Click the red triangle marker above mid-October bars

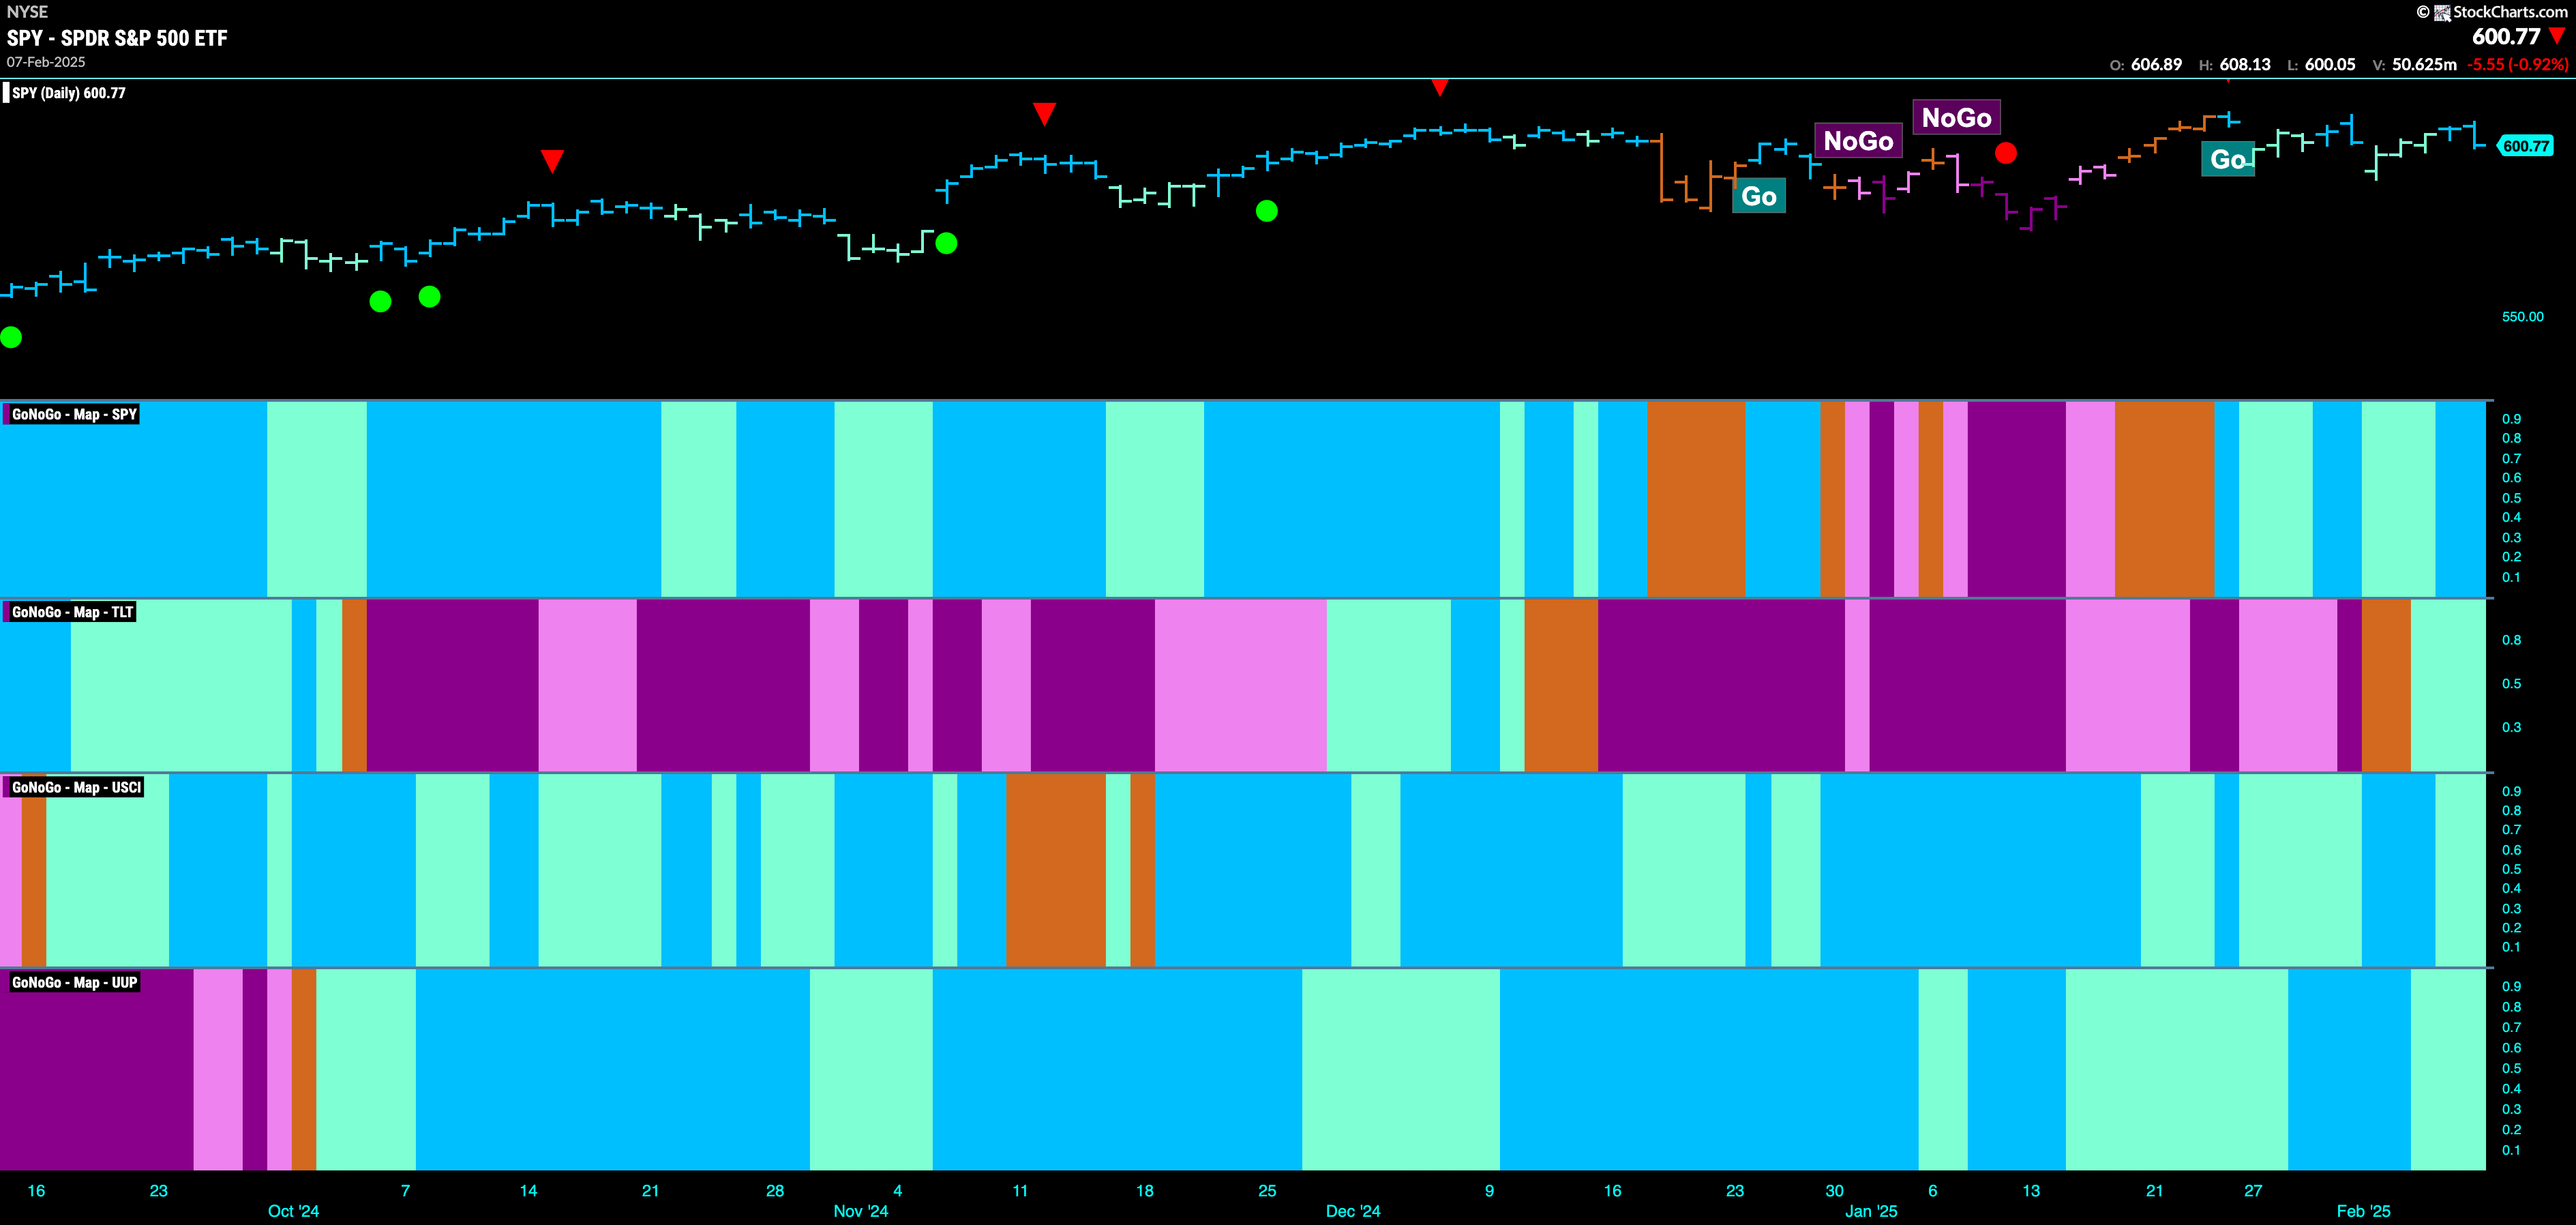(552, 161)
